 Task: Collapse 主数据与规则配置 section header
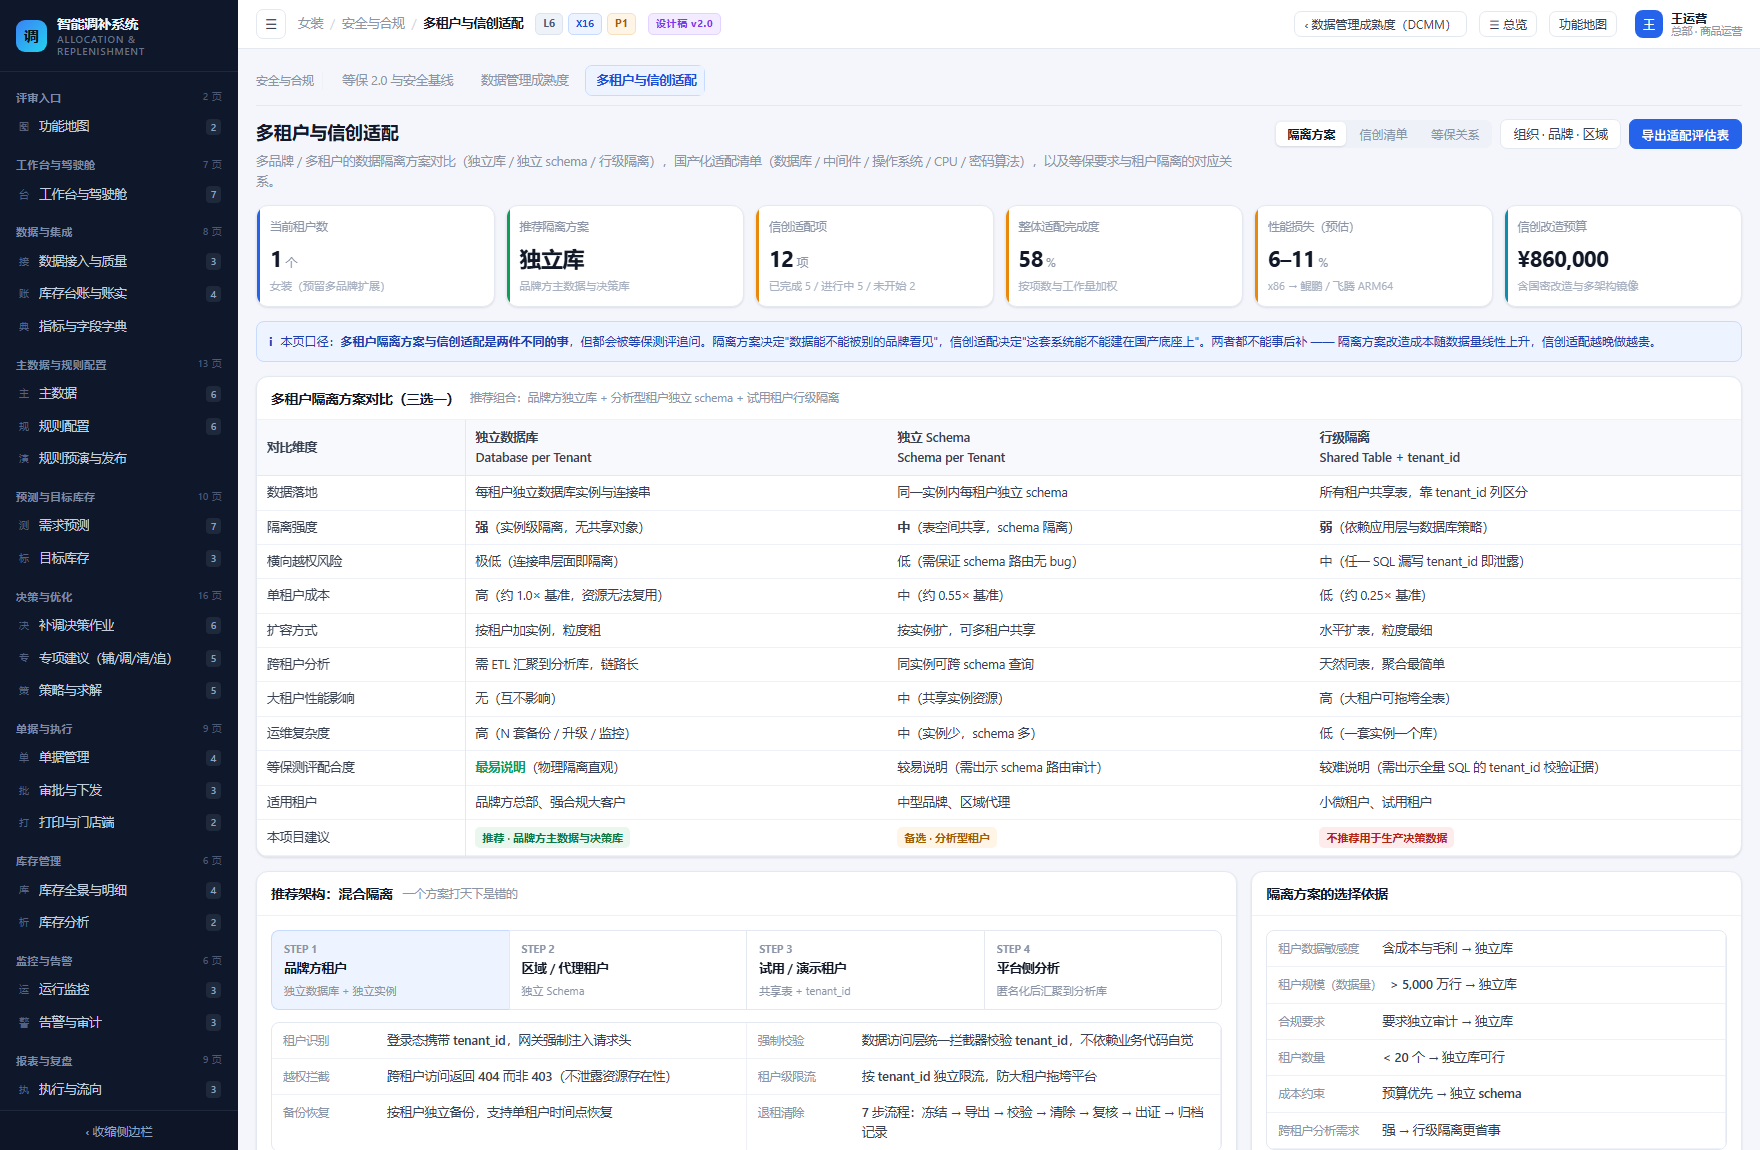119,365
